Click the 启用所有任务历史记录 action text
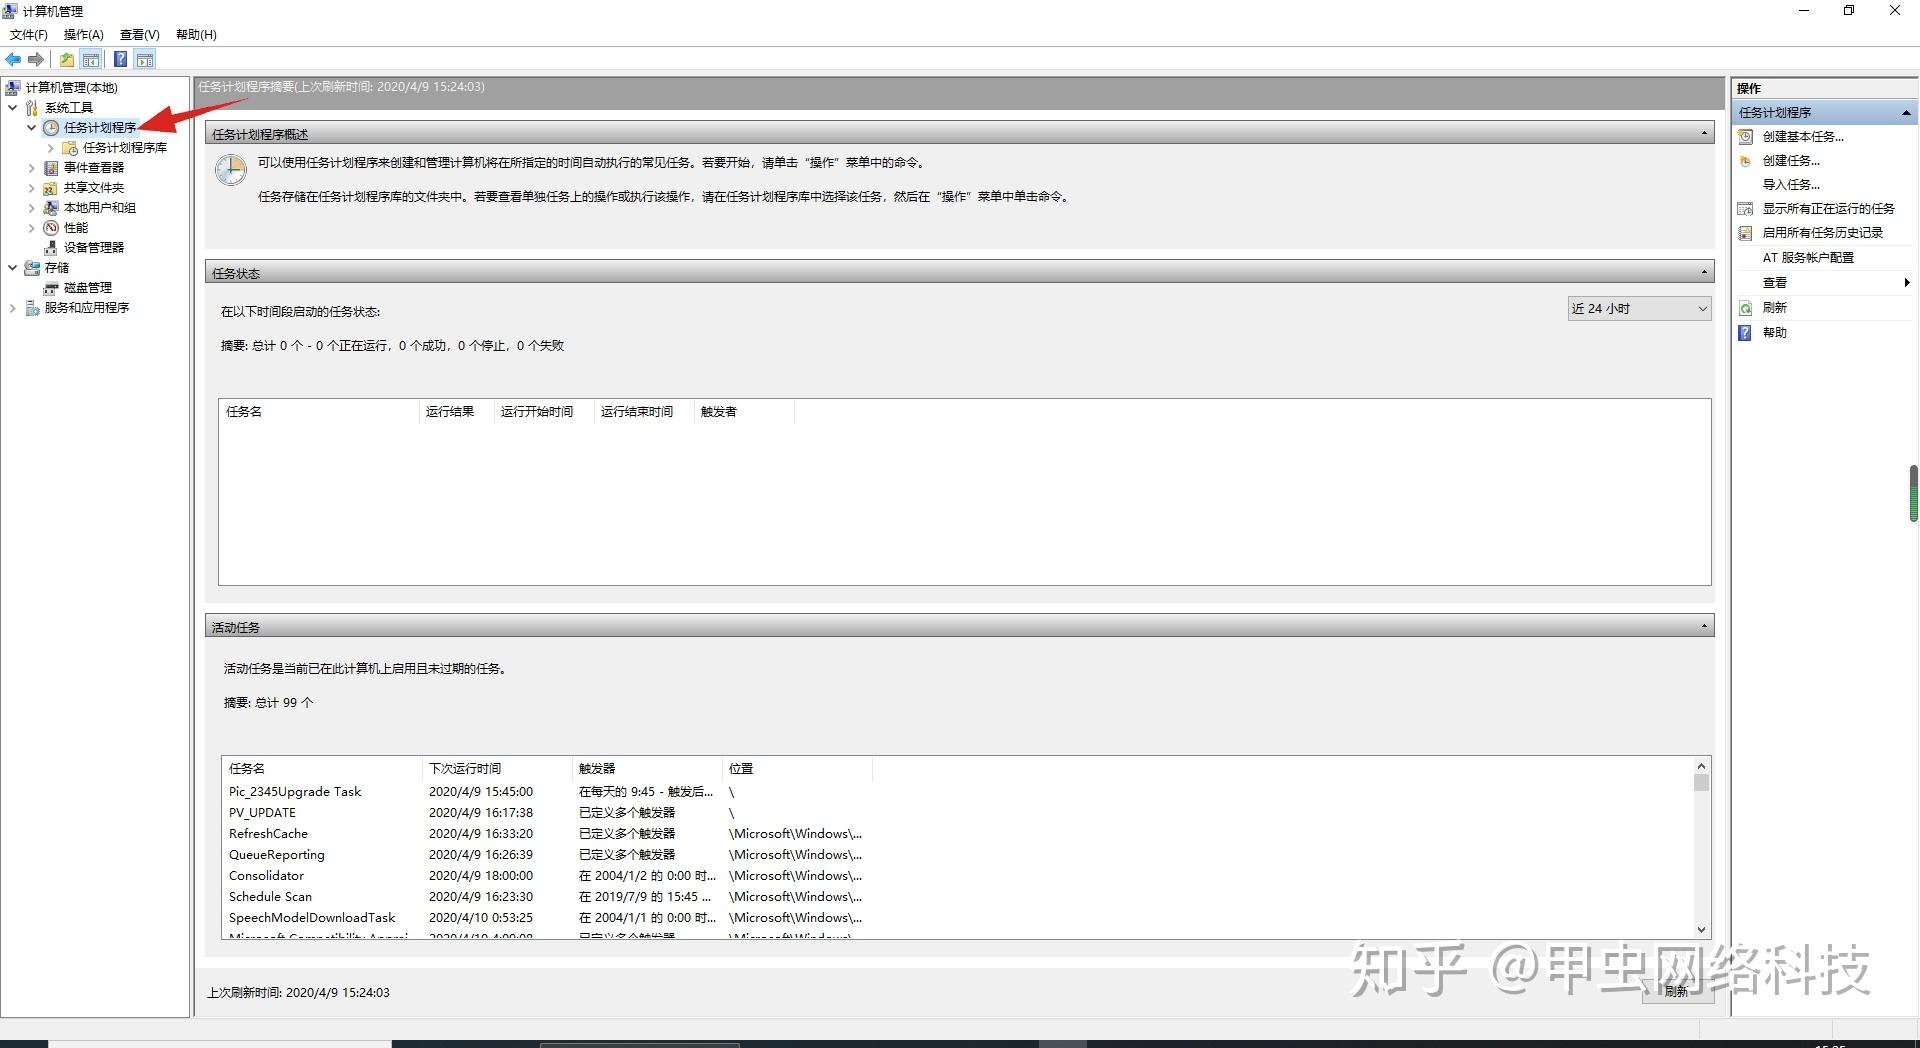 tap(1822, 233)
